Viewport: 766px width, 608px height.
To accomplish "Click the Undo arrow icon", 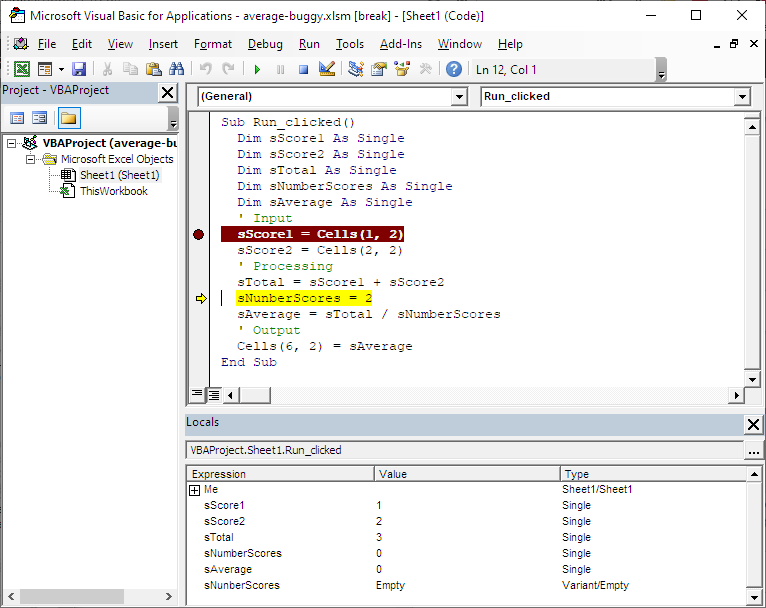I will pos(206,69).
